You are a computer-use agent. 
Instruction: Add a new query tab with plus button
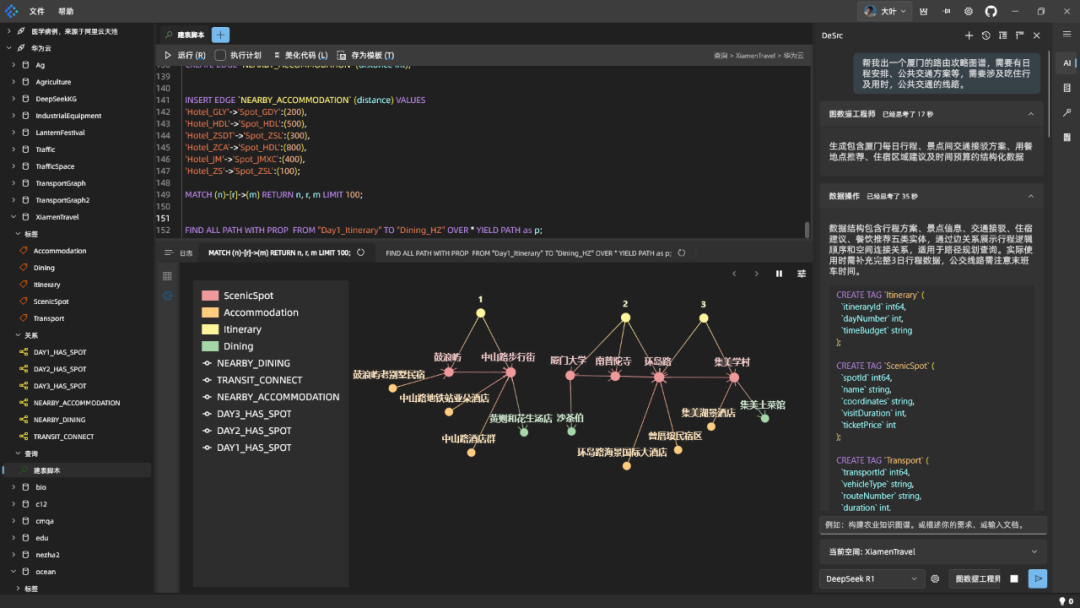click(220, 34)
